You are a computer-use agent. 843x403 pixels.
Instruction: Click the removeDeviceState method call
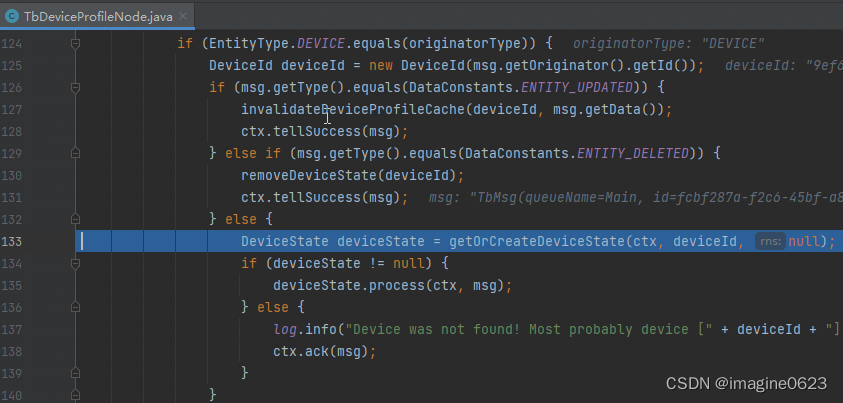(309, 176)
